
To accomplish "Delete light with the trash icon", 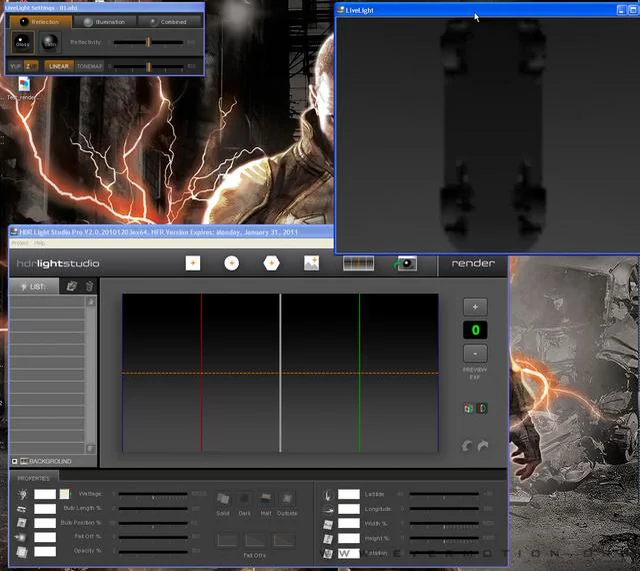I will (x=89, y=286).
